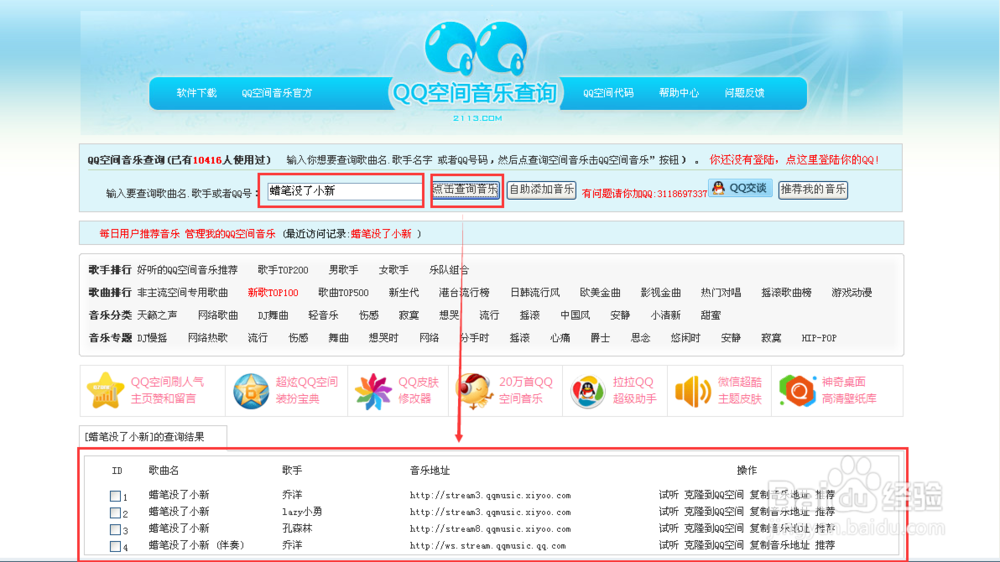Open 每日用户推荐音乐 link
Image resolution: width=1000 pixels, height=562 pixels.
pos(140,234)
